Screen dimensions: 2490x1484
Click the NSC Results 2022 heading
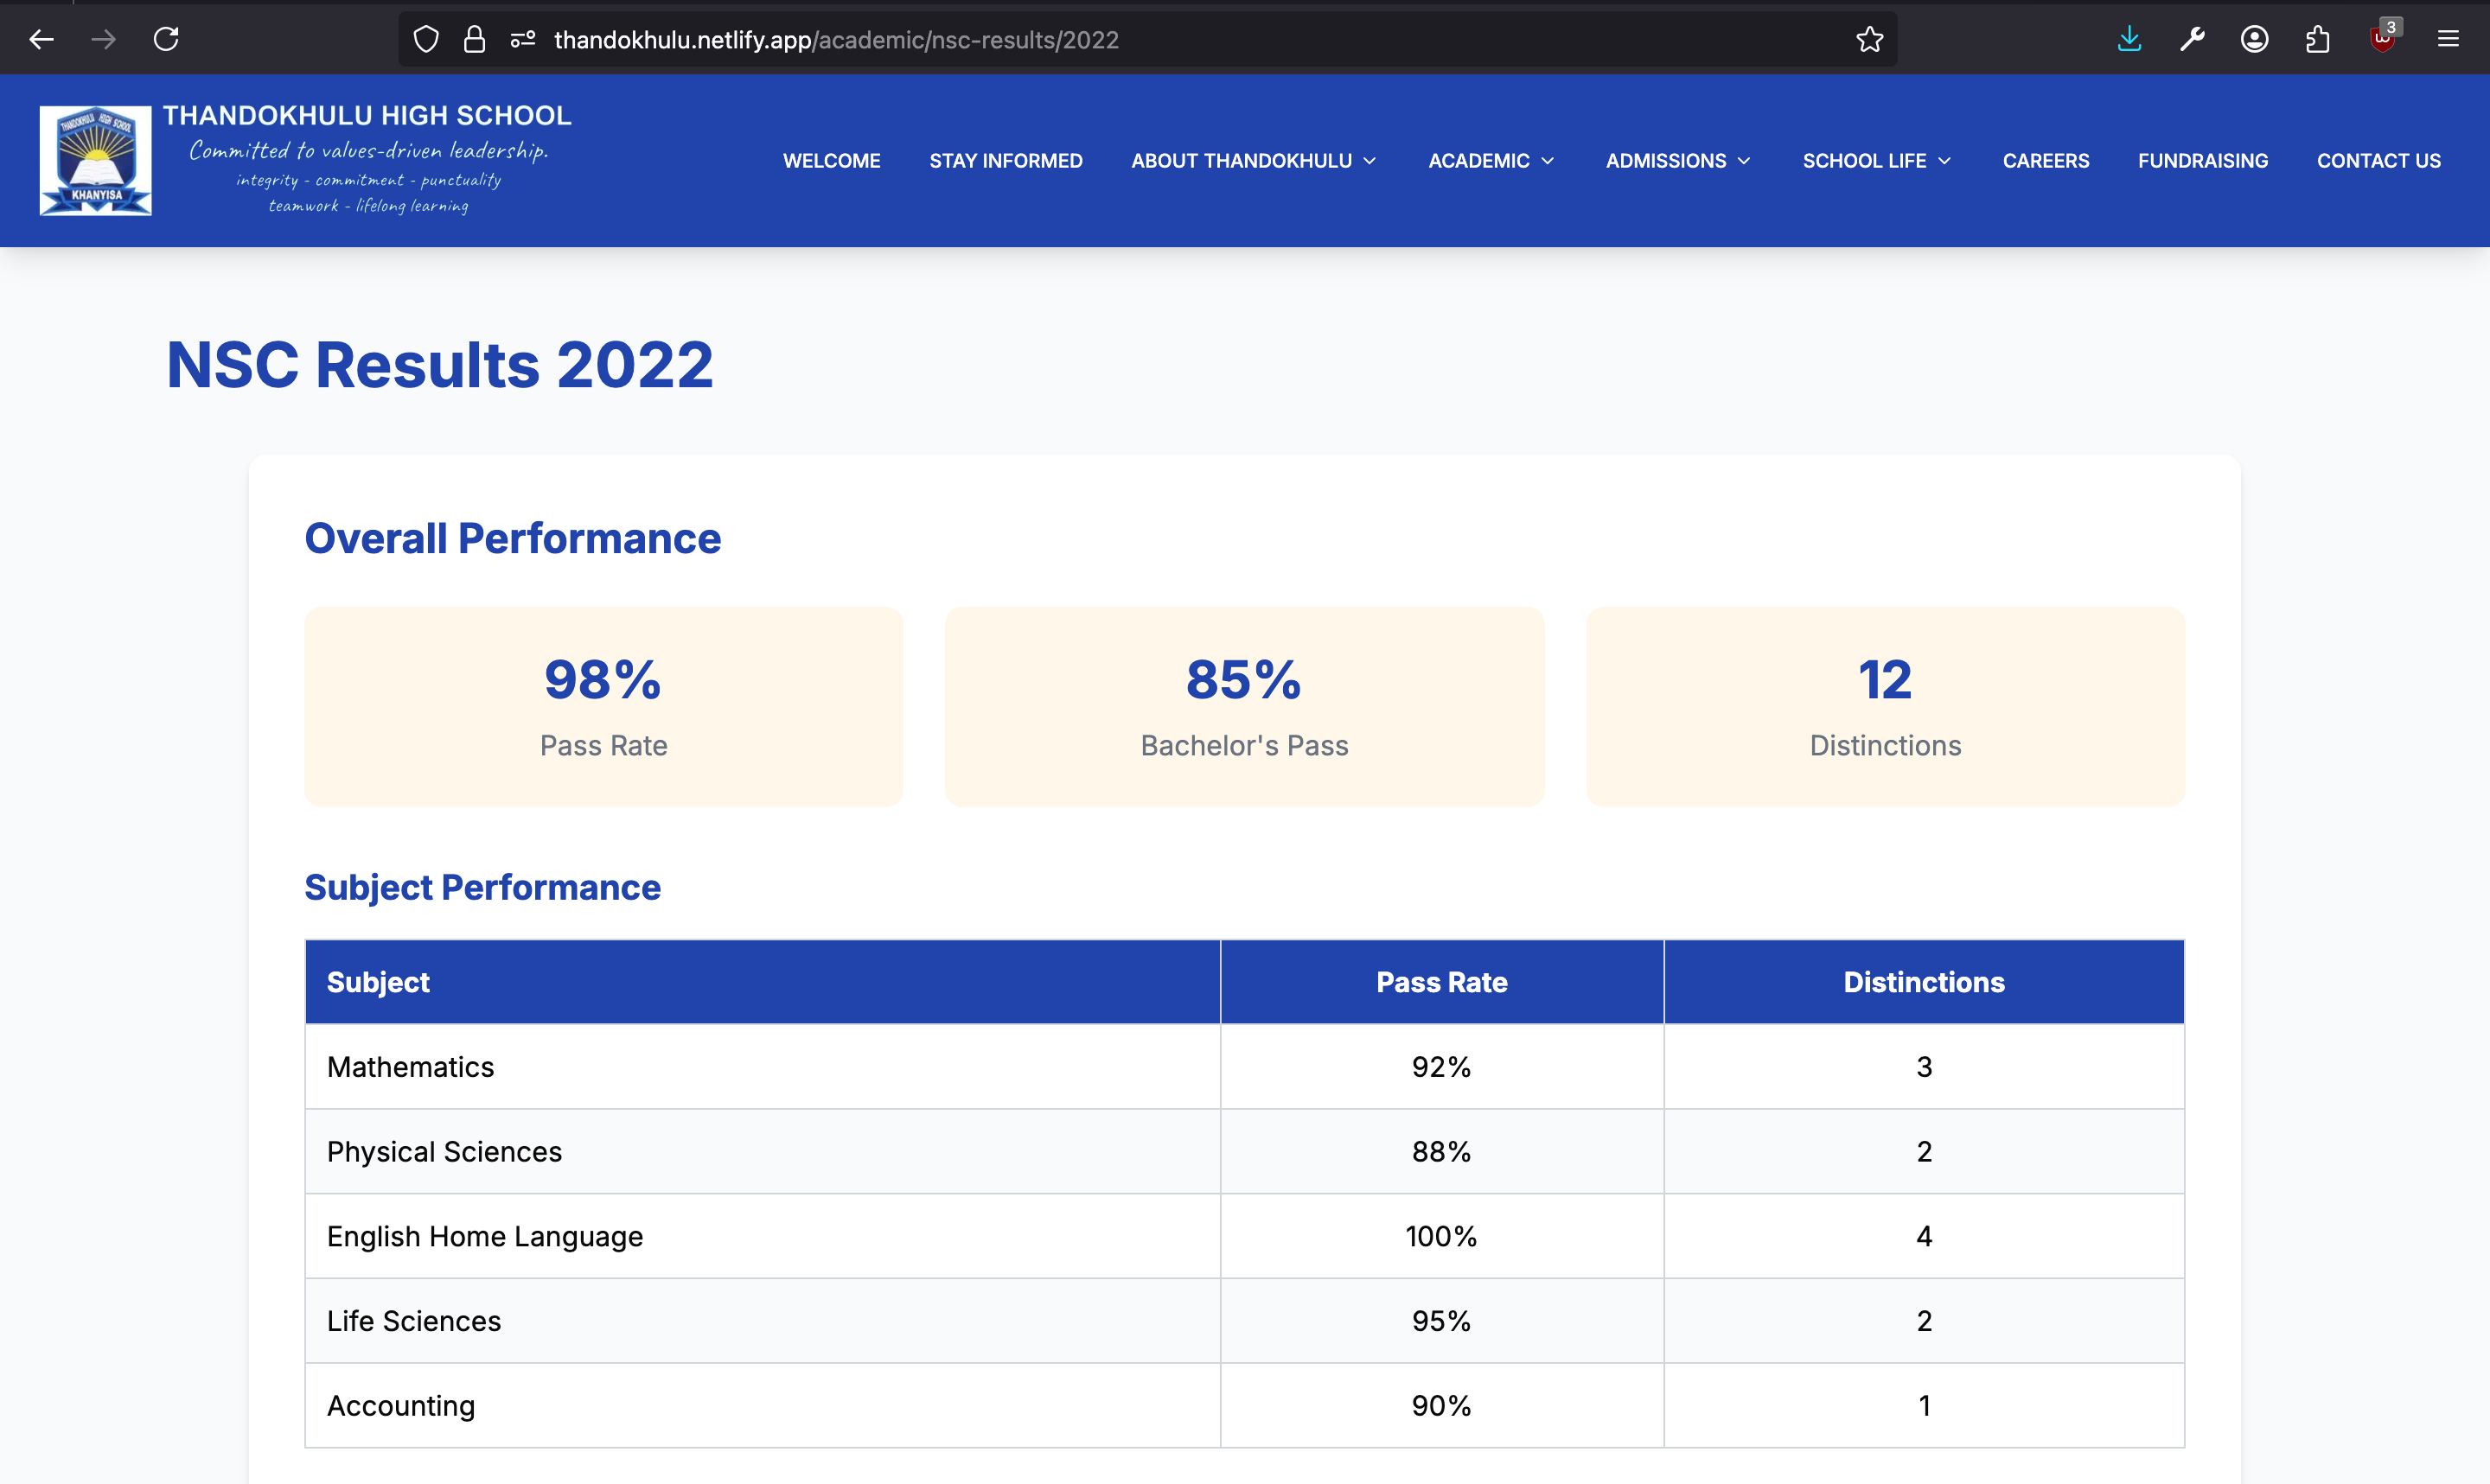[439, 364]
